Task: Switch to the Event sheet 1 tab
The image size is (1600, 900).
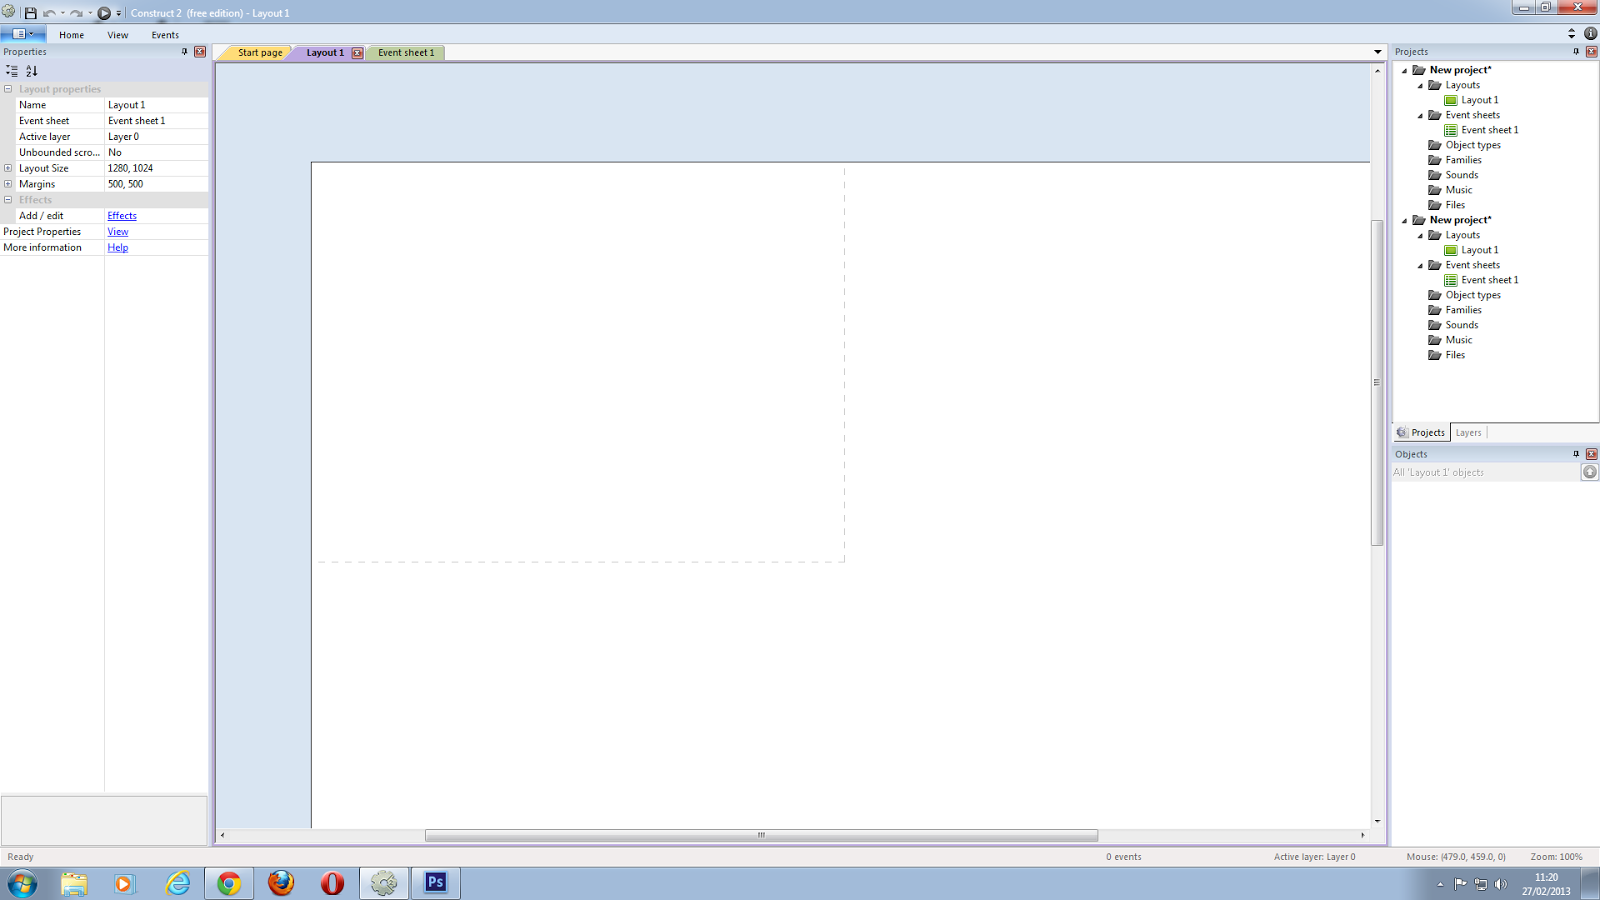Action: pos(406,53)
